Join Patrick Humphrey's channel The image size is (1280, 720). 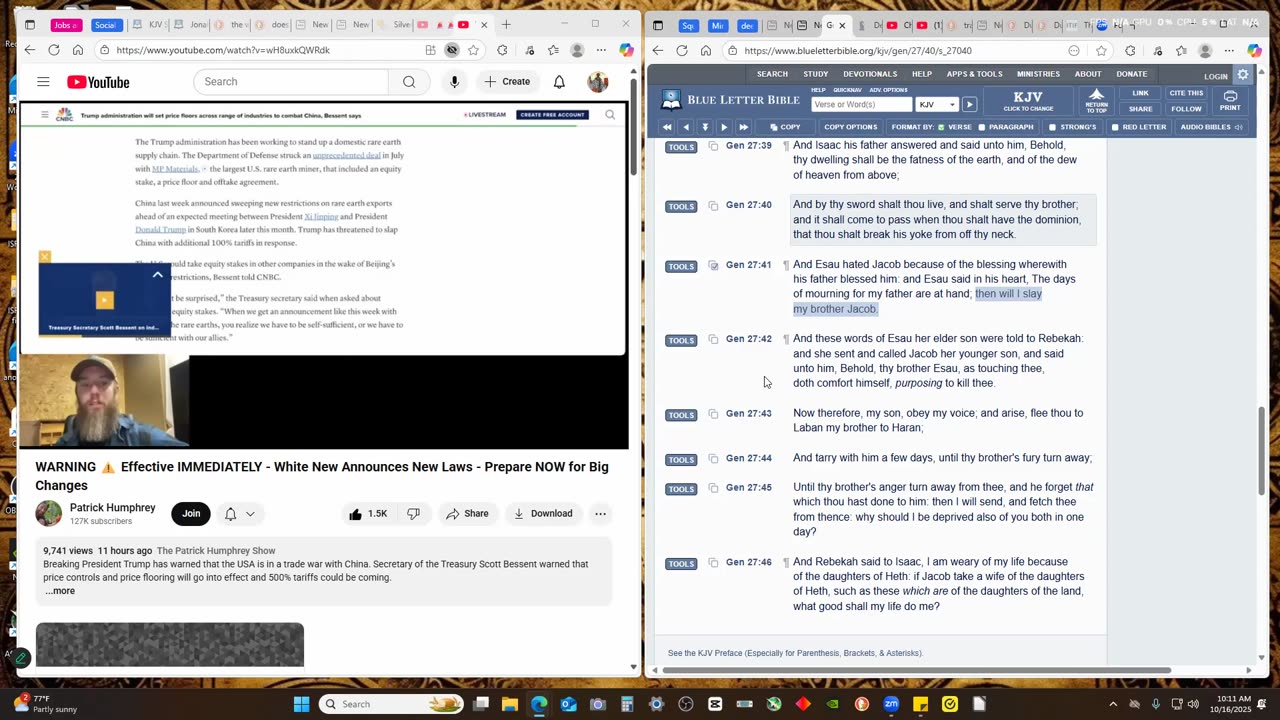(191, 514)
